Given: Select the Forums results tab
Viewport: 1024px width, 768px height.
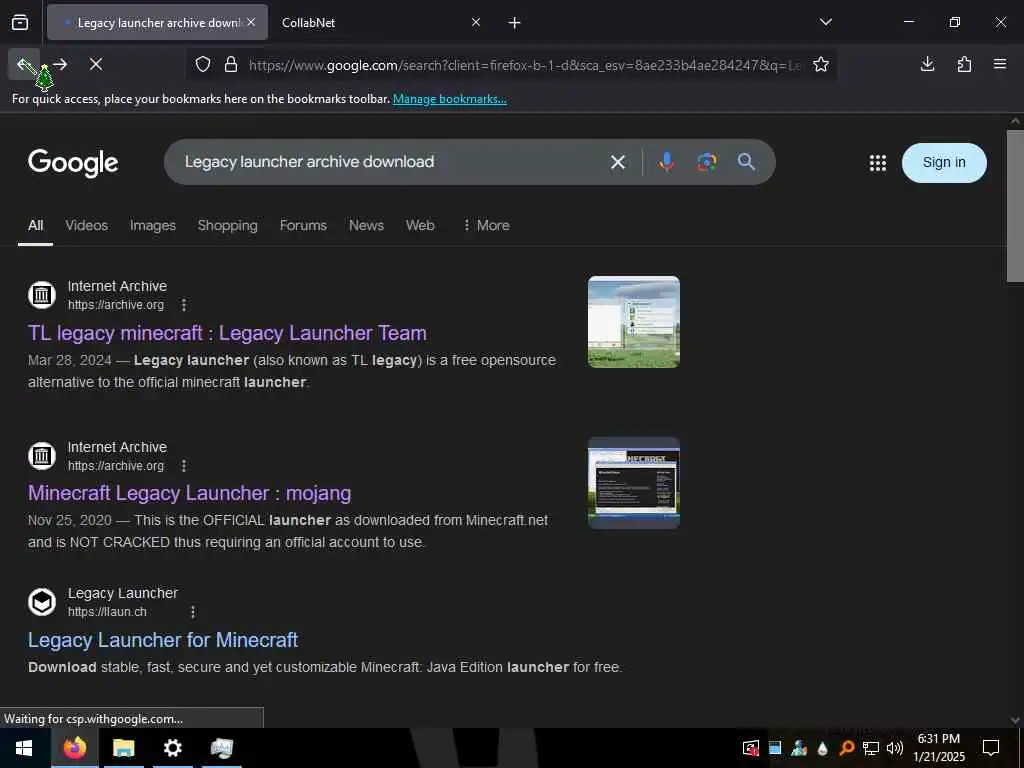Looking at the screenshot, I should [x=303, y=225].
